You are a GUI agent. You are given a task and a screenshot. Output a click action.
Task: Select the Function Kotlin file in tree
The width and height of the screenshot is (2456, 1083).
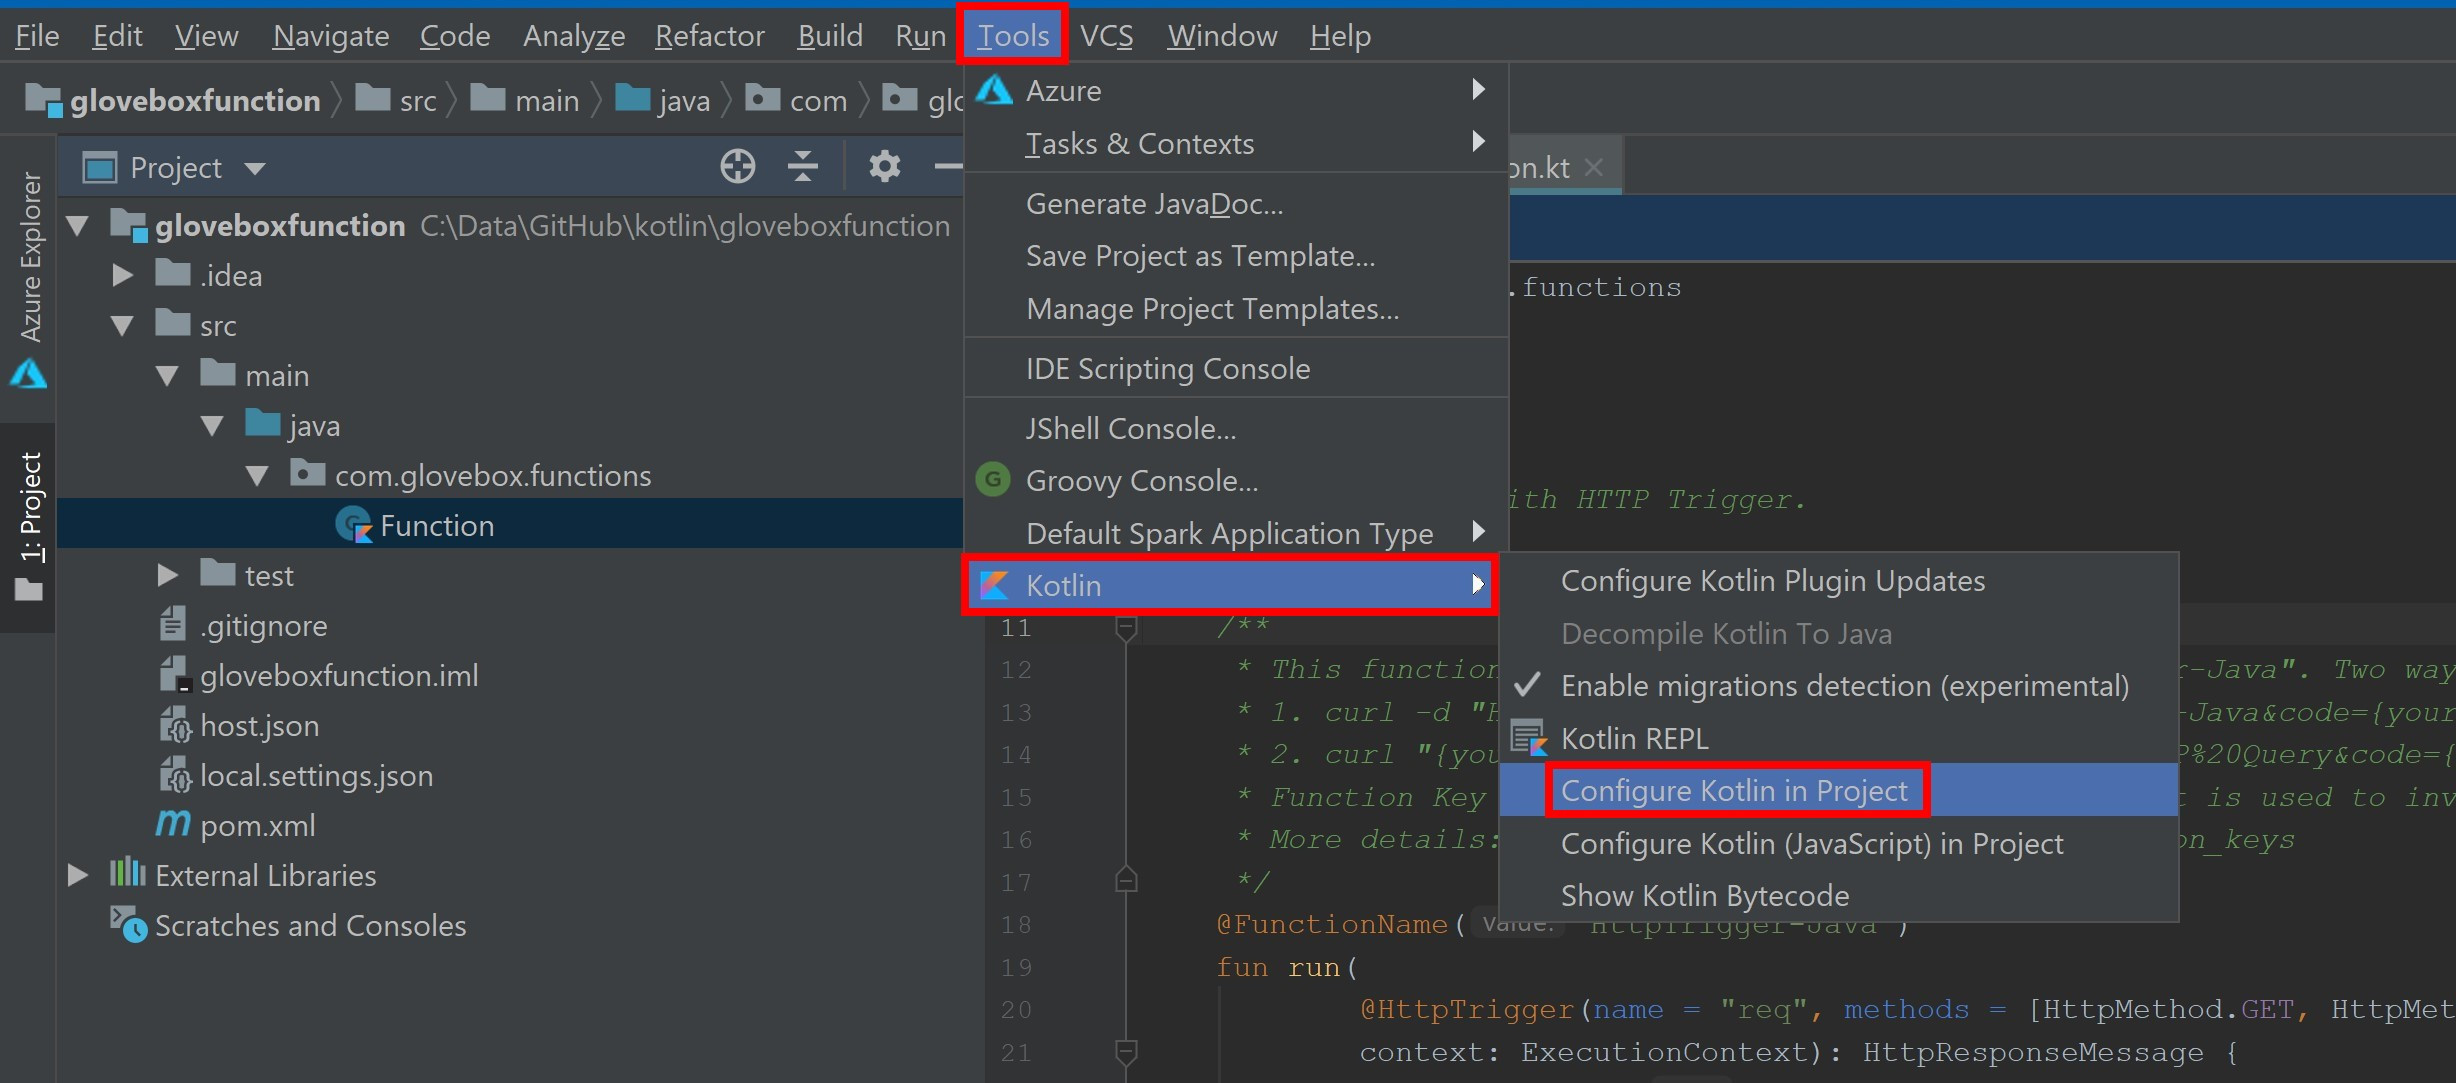tap(436, 526)
